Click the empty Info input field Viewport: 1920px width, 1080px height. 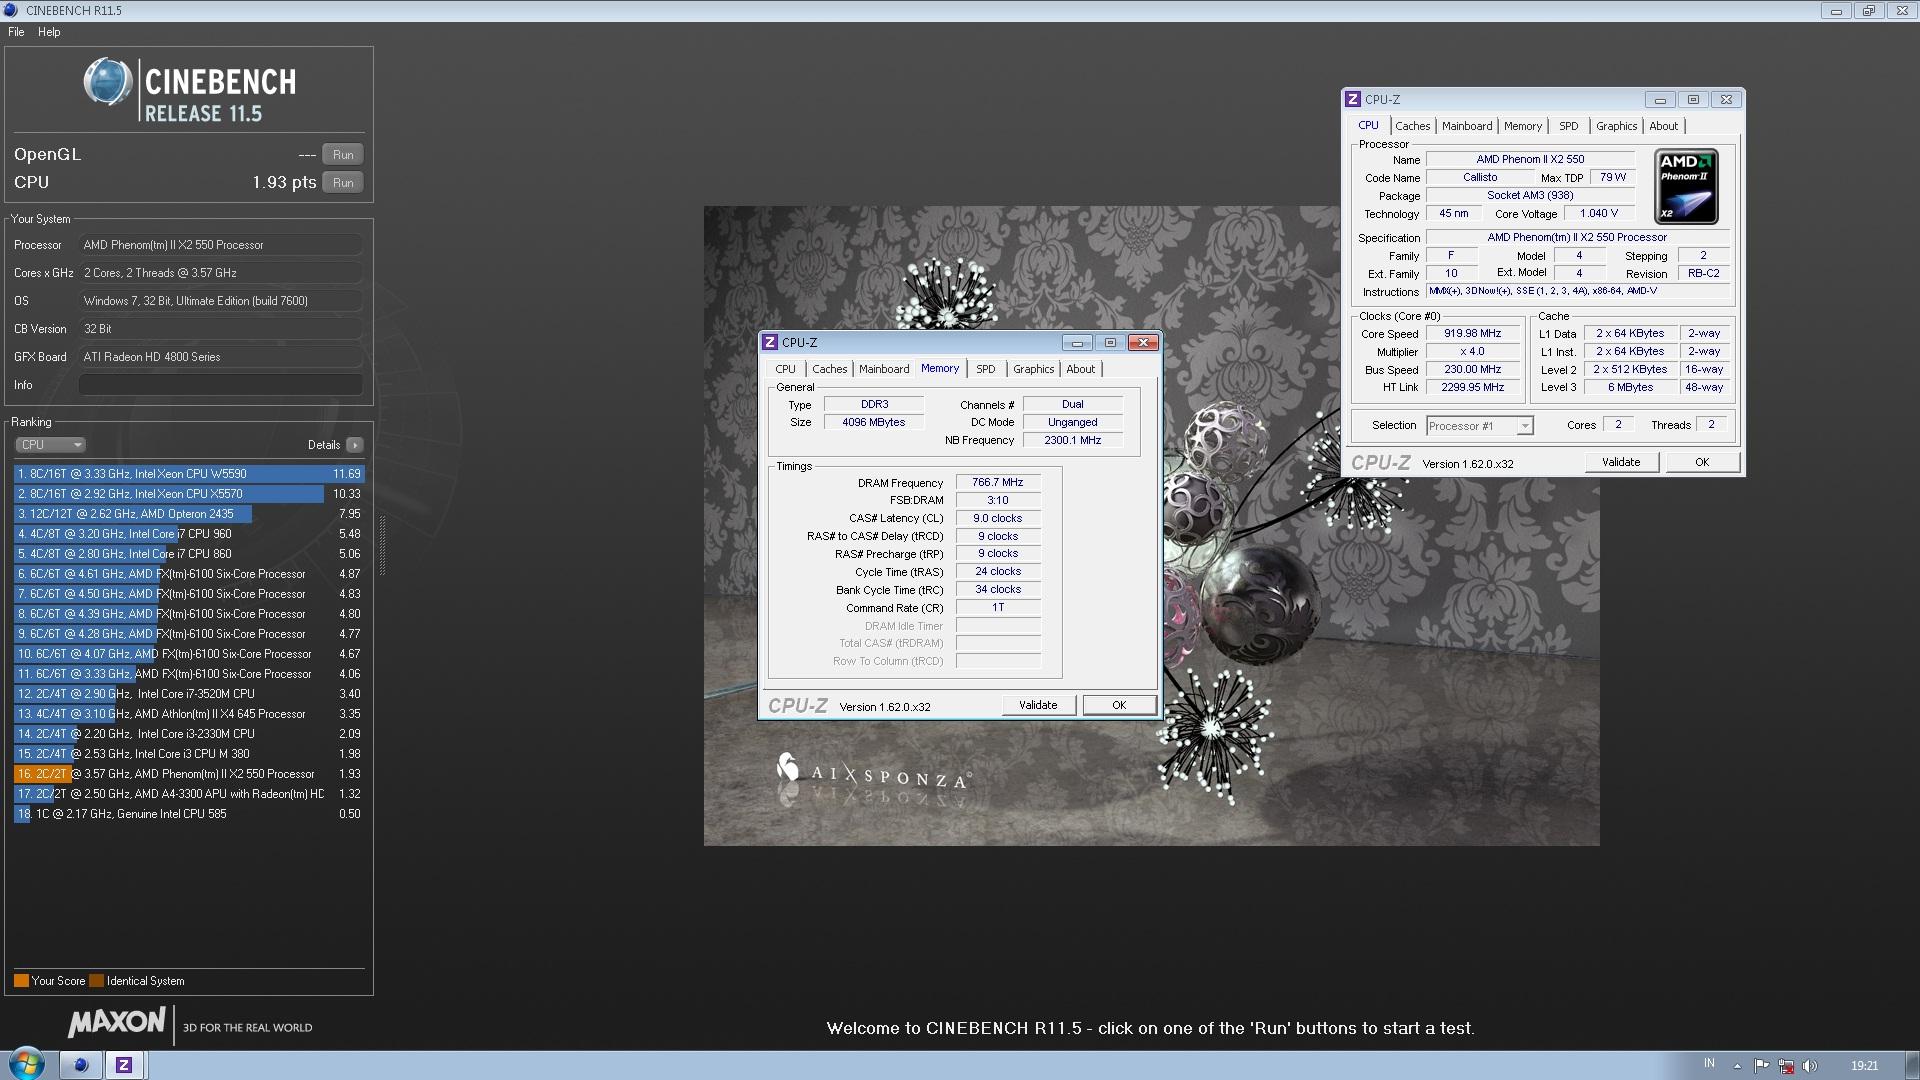[221, 385]
